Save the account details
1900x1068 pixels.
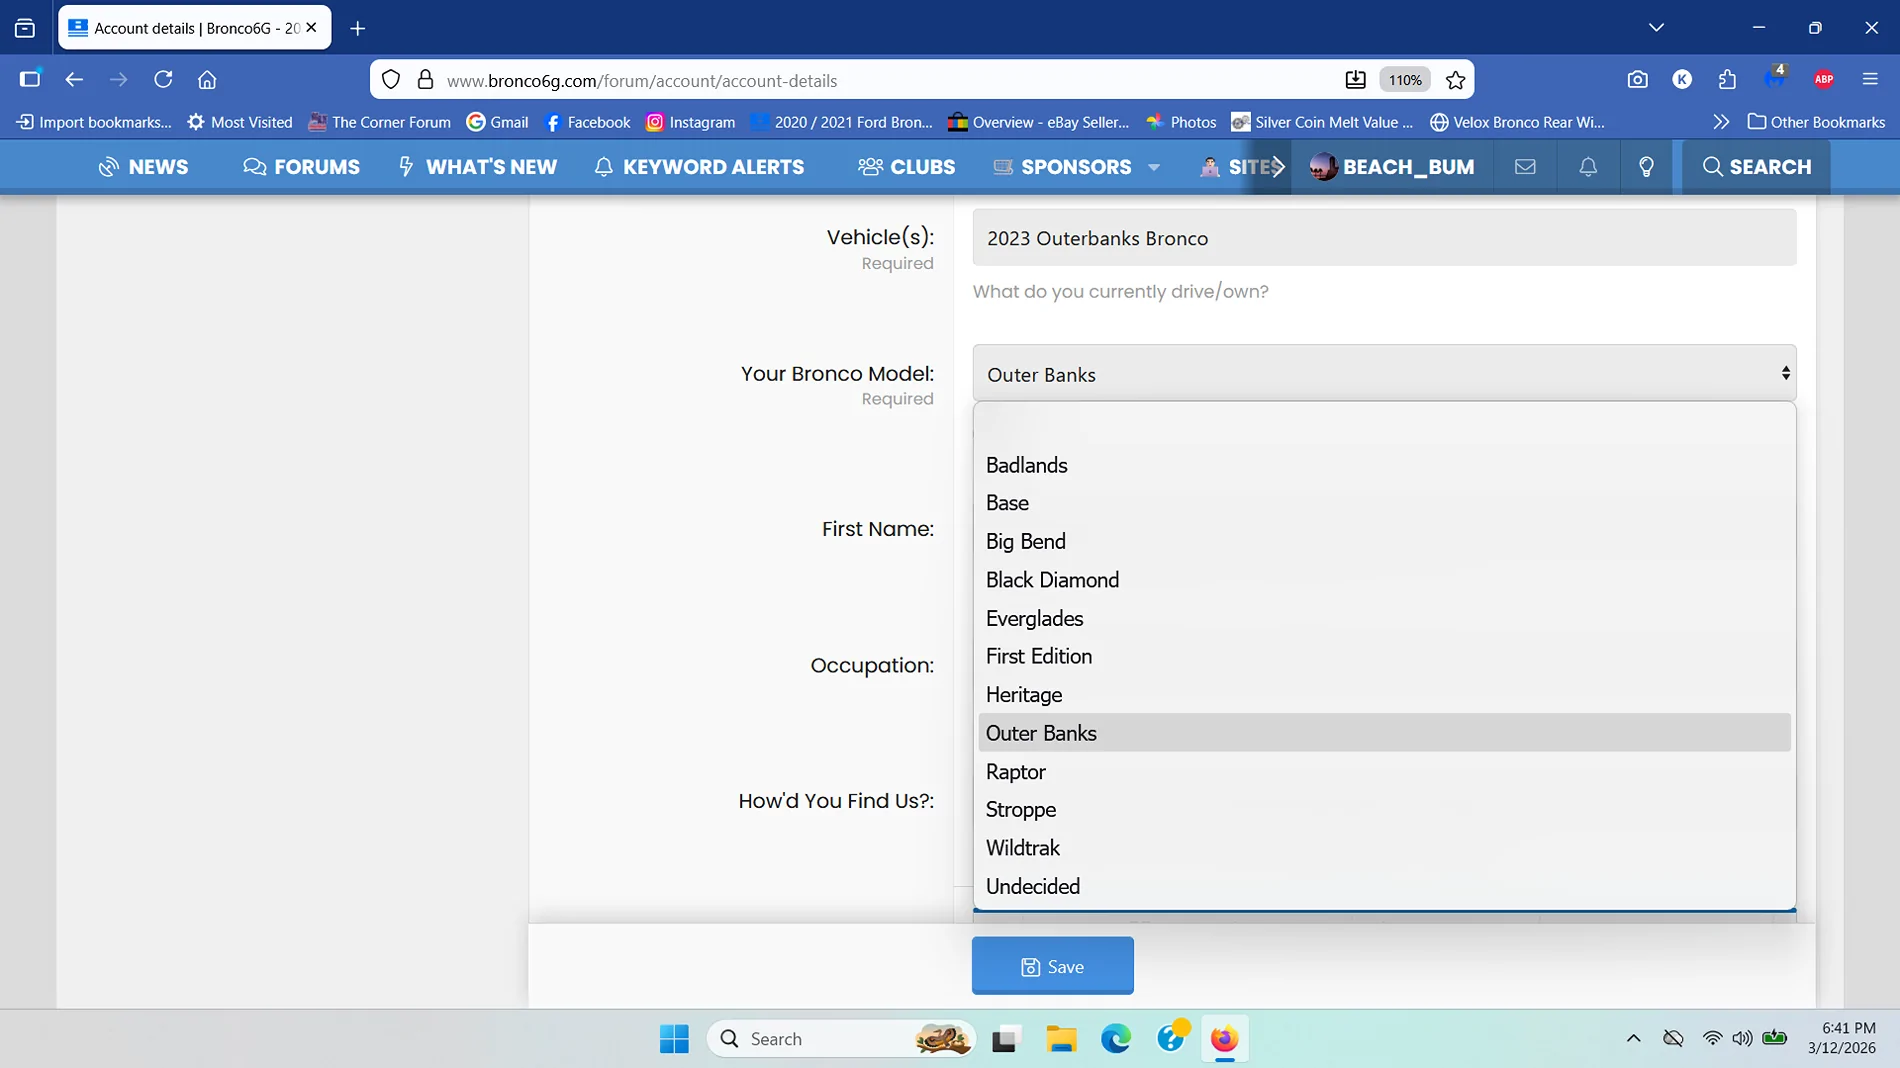[x=1052, y=966]
